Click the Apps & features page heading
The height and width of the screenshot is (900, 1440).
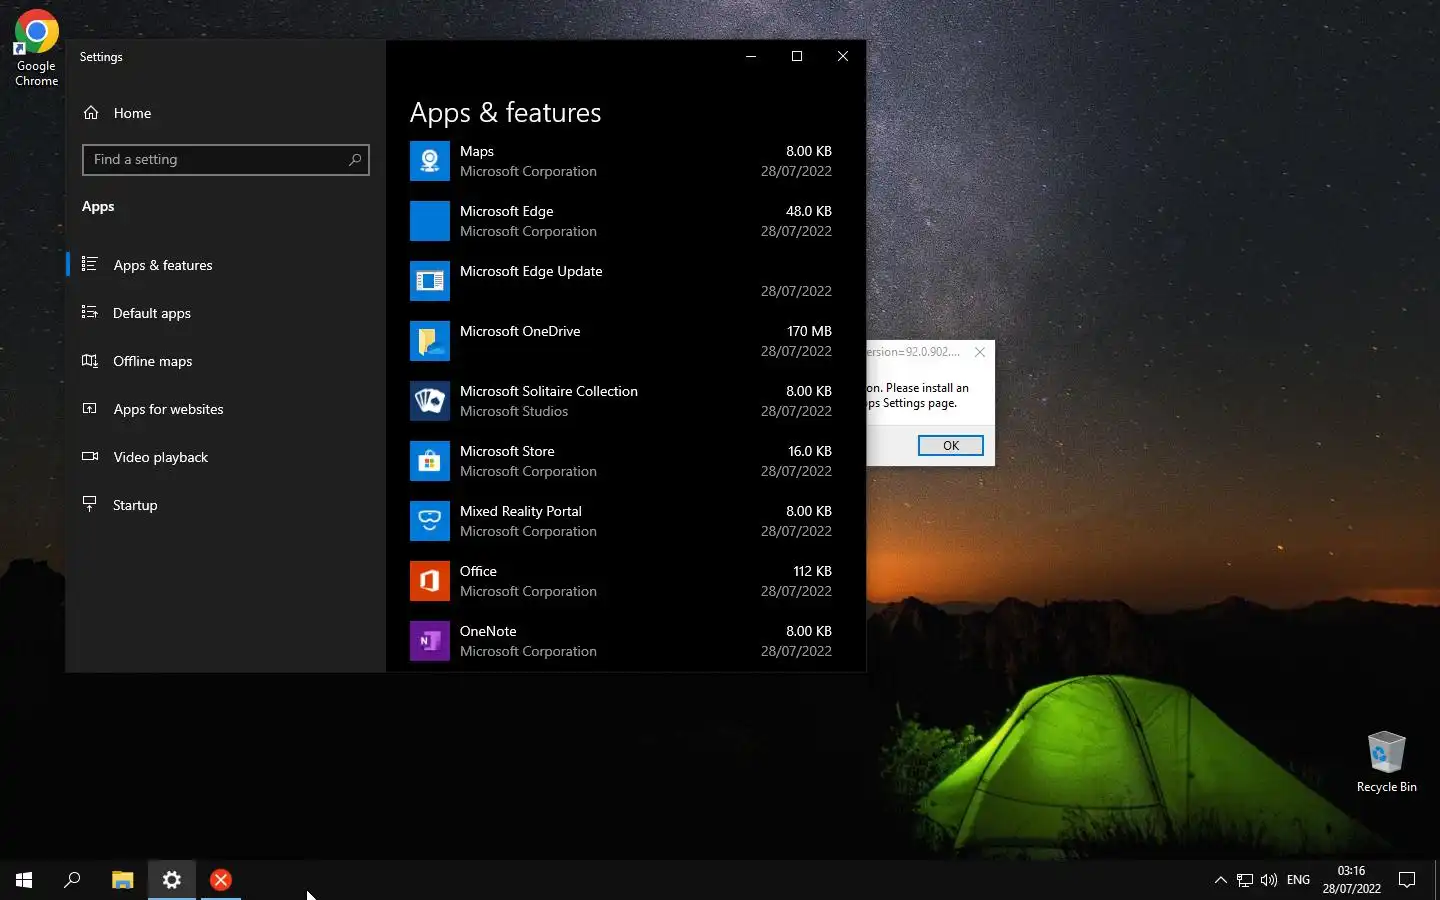505,112
